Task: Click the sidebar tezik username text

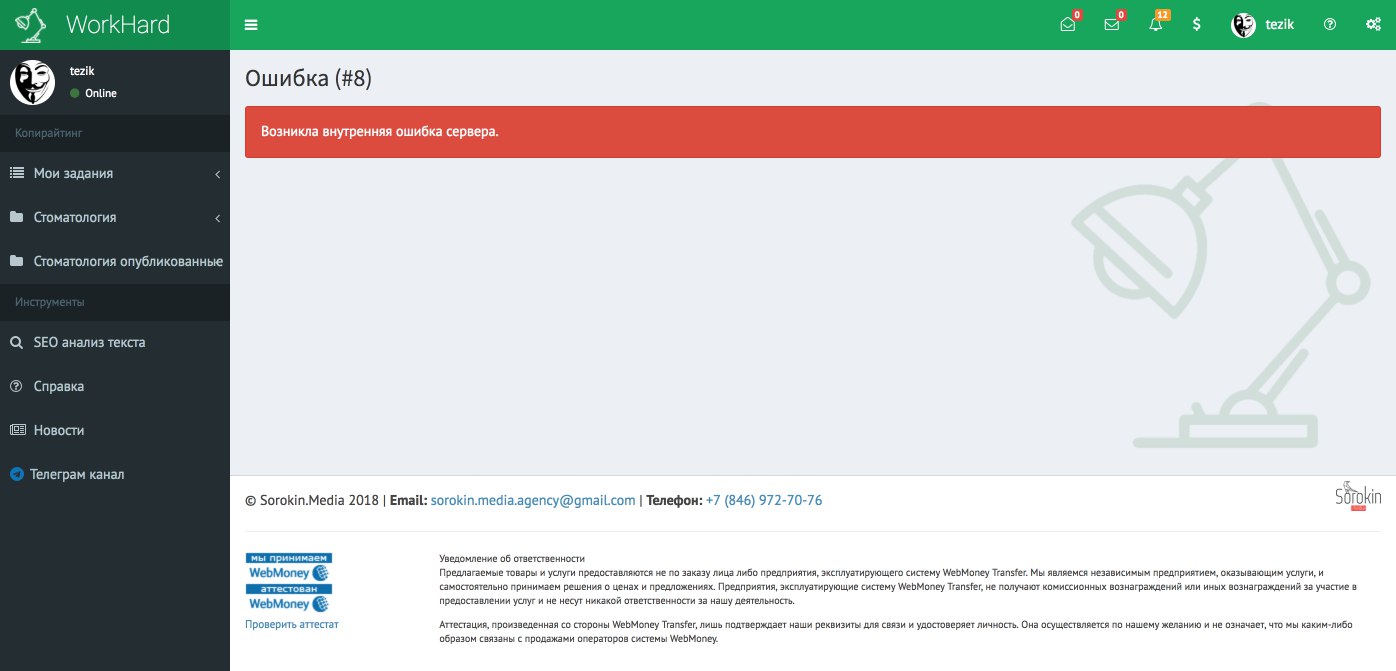Action: 82,71
